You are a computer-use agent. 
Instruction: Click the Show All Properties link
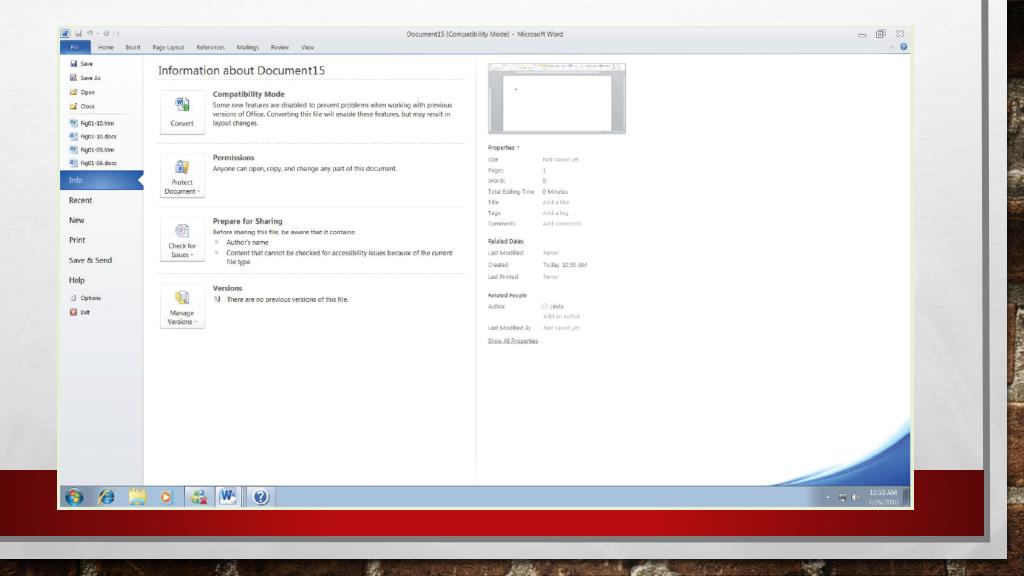click(513, 341)
